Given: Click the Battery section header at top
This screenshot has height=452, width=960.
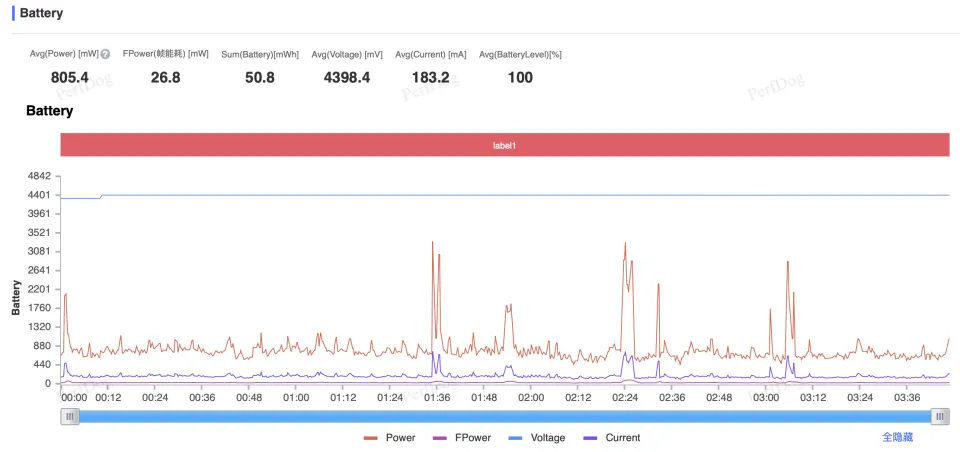Looking at the screenshot, I should click(x=41, y=14).
